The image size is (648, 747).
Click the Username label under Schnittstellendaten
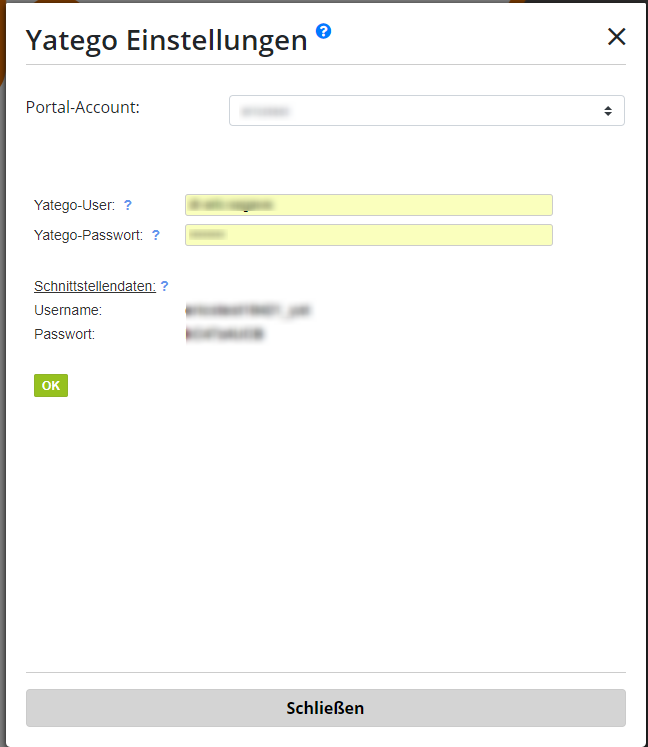[x=68, y=311]
